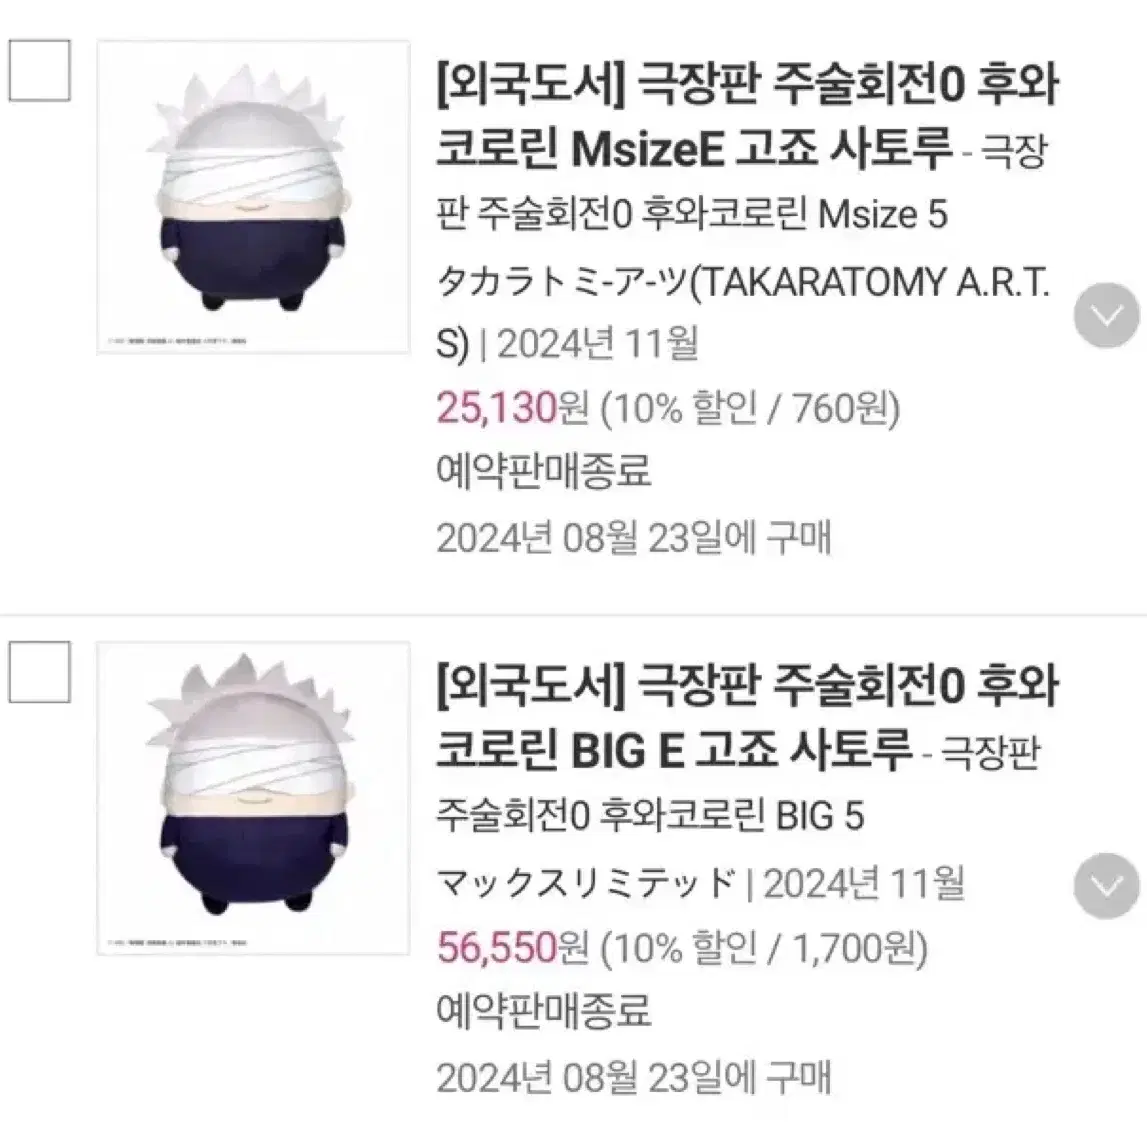Screen dimensions: 1147x1147
Task: Click the subtitle 후와코로린 BIG 5
Action: [732, 816]
